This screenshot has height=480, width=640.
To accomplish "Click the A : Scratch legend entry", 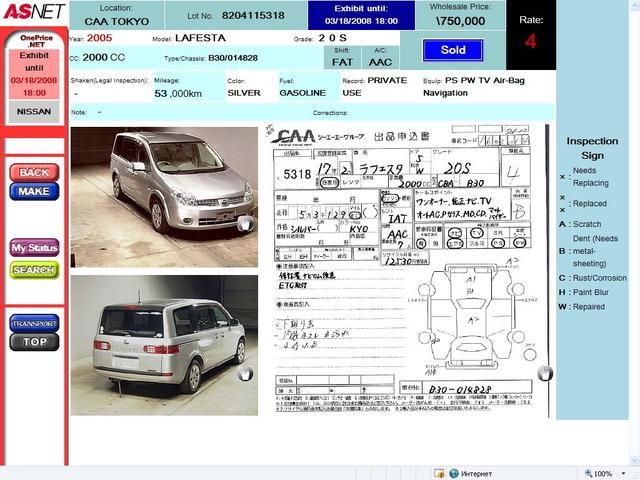I will (580, 224).
